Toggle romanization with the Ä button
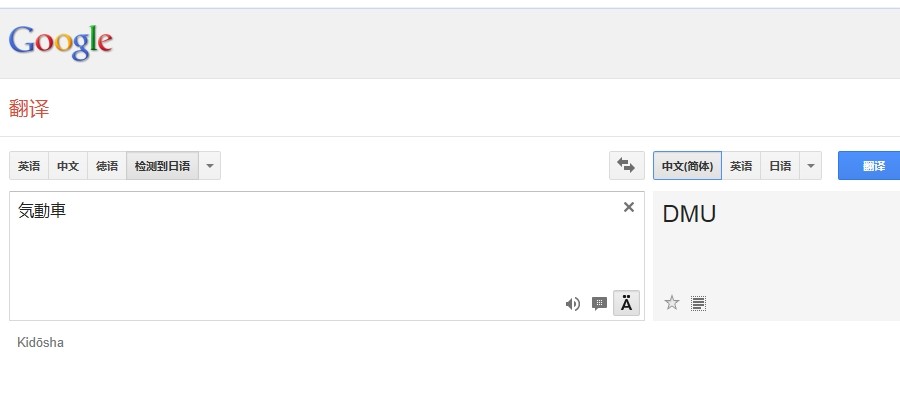The height and width of the screenshot is (400, 900). click(626, 303)
